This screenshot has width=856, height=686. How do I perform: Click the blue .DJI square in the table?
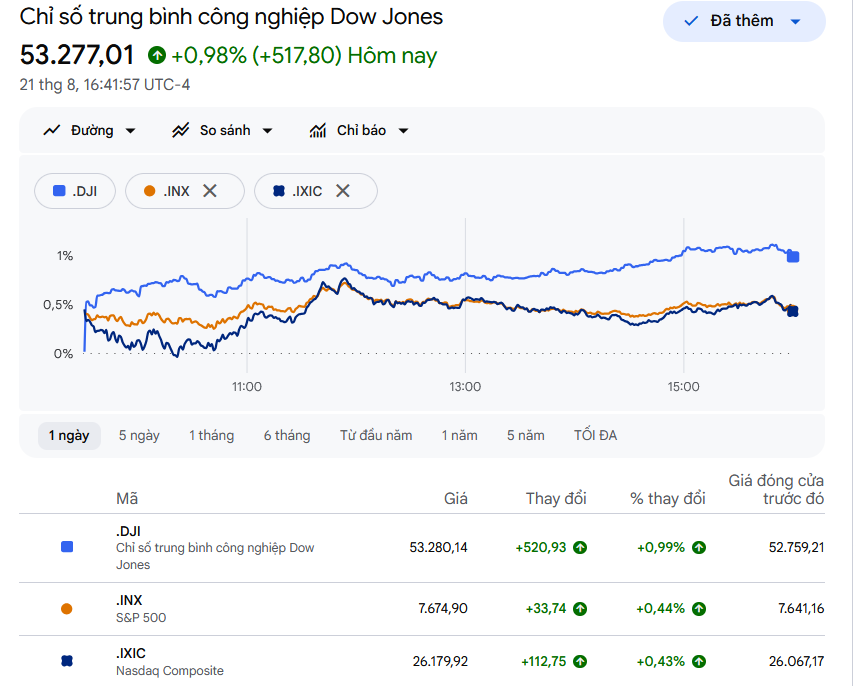click(x=67, y=547)
